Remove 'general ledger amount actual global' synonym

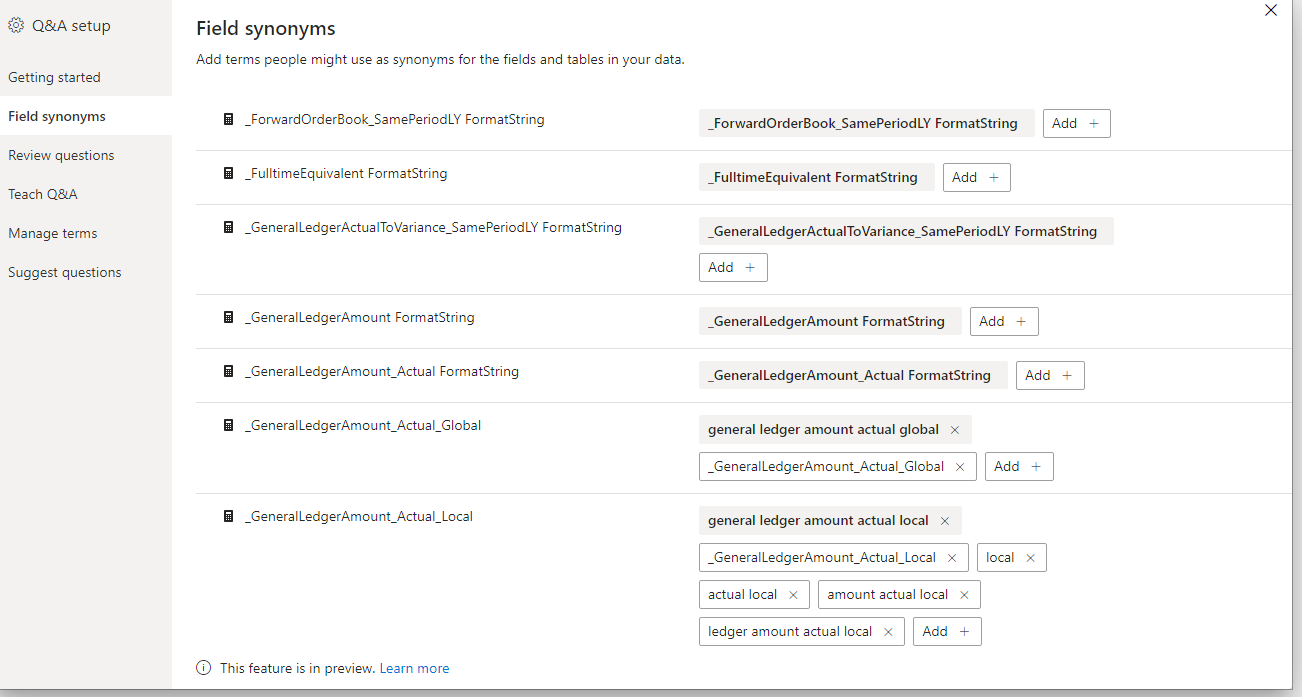(954, 430)
